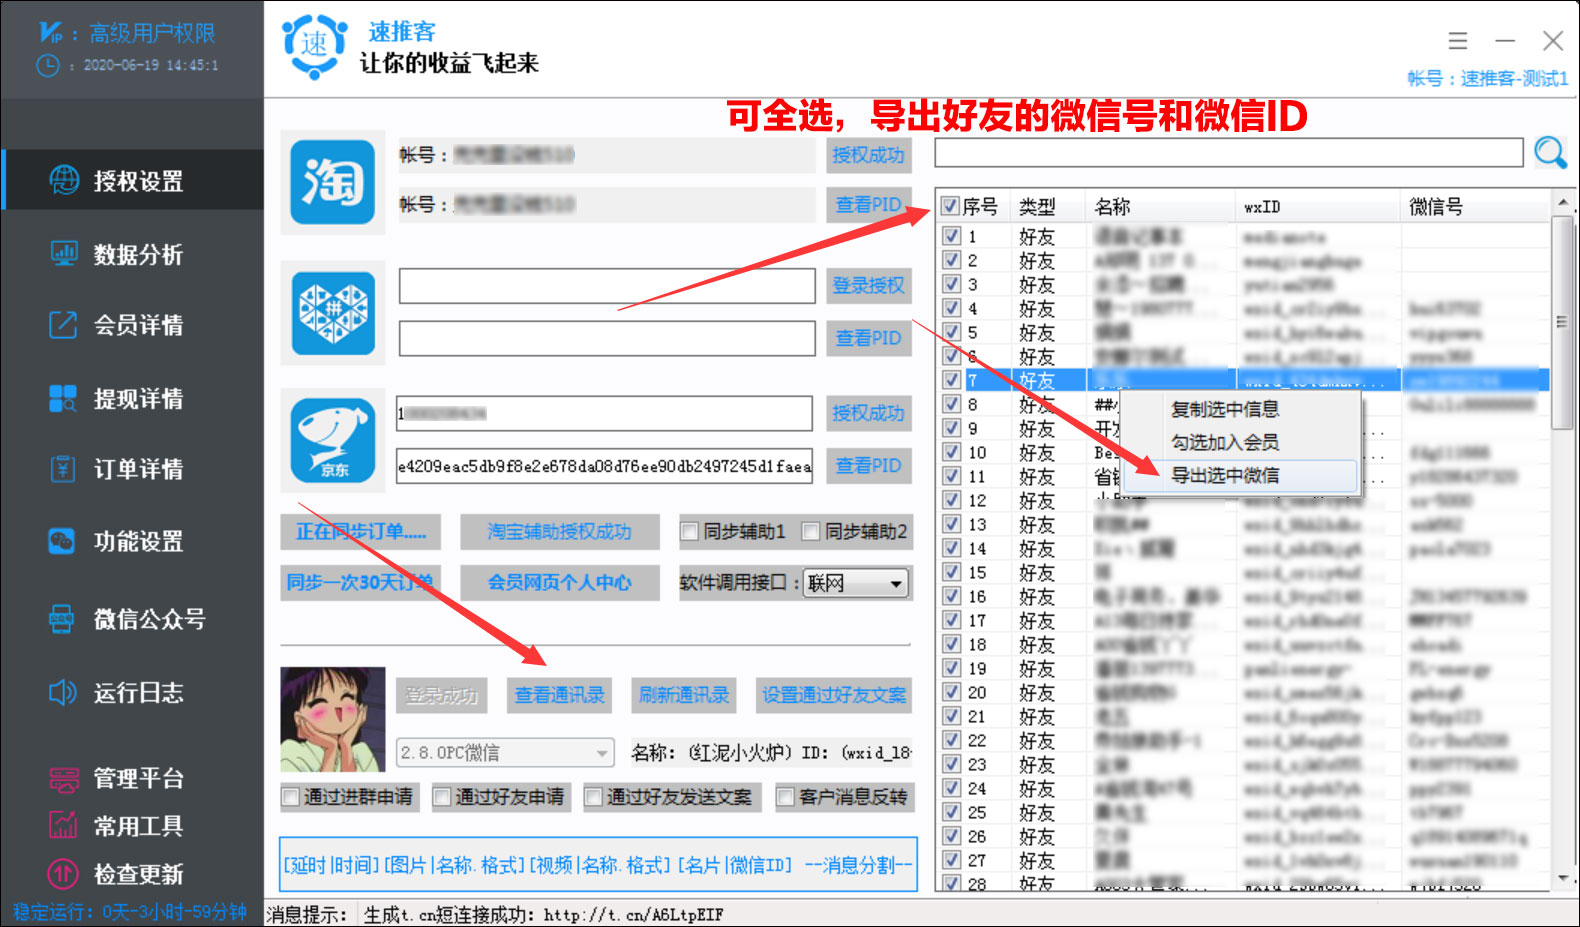Open the 软件调用接口 联网 dropdown
Screen dimensions: 1580x927
pos(857,583)
